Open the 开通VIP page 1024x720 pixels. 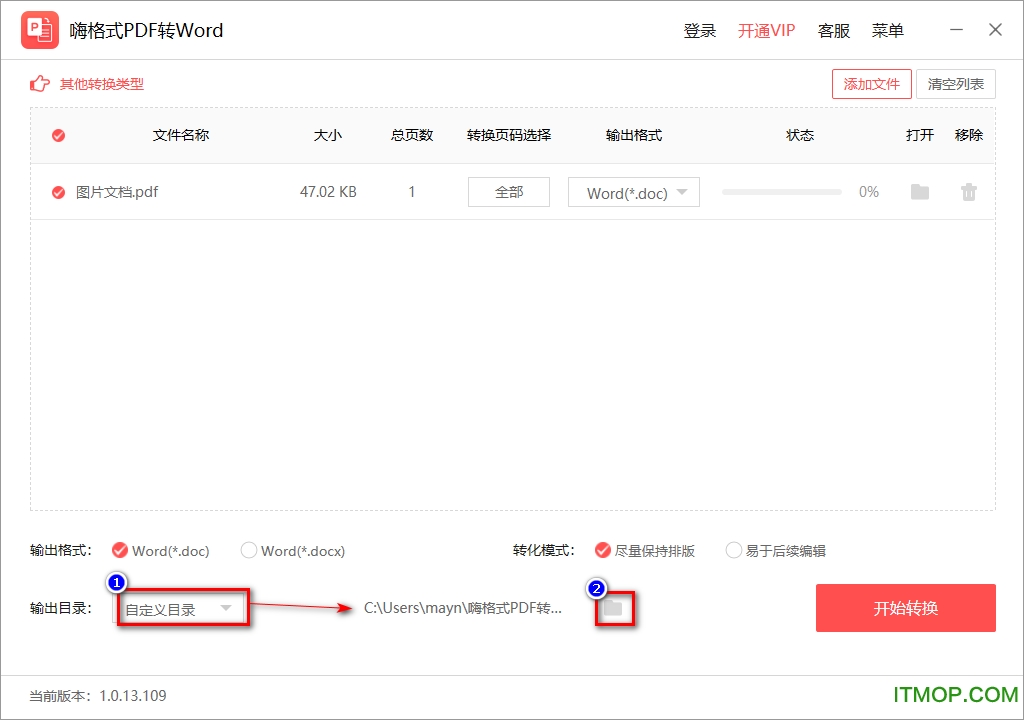[x=766, y=30]
